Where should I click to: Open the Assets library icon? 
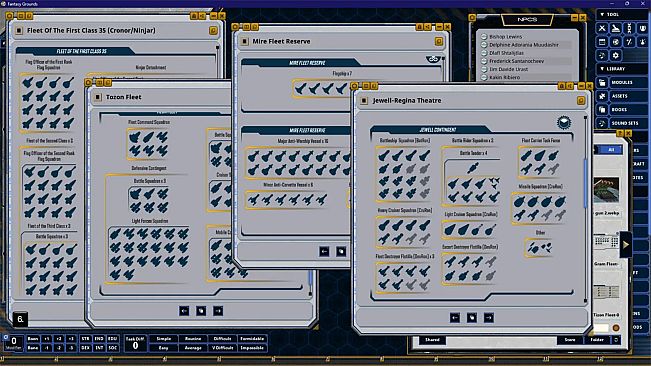[x=602, y=96]
